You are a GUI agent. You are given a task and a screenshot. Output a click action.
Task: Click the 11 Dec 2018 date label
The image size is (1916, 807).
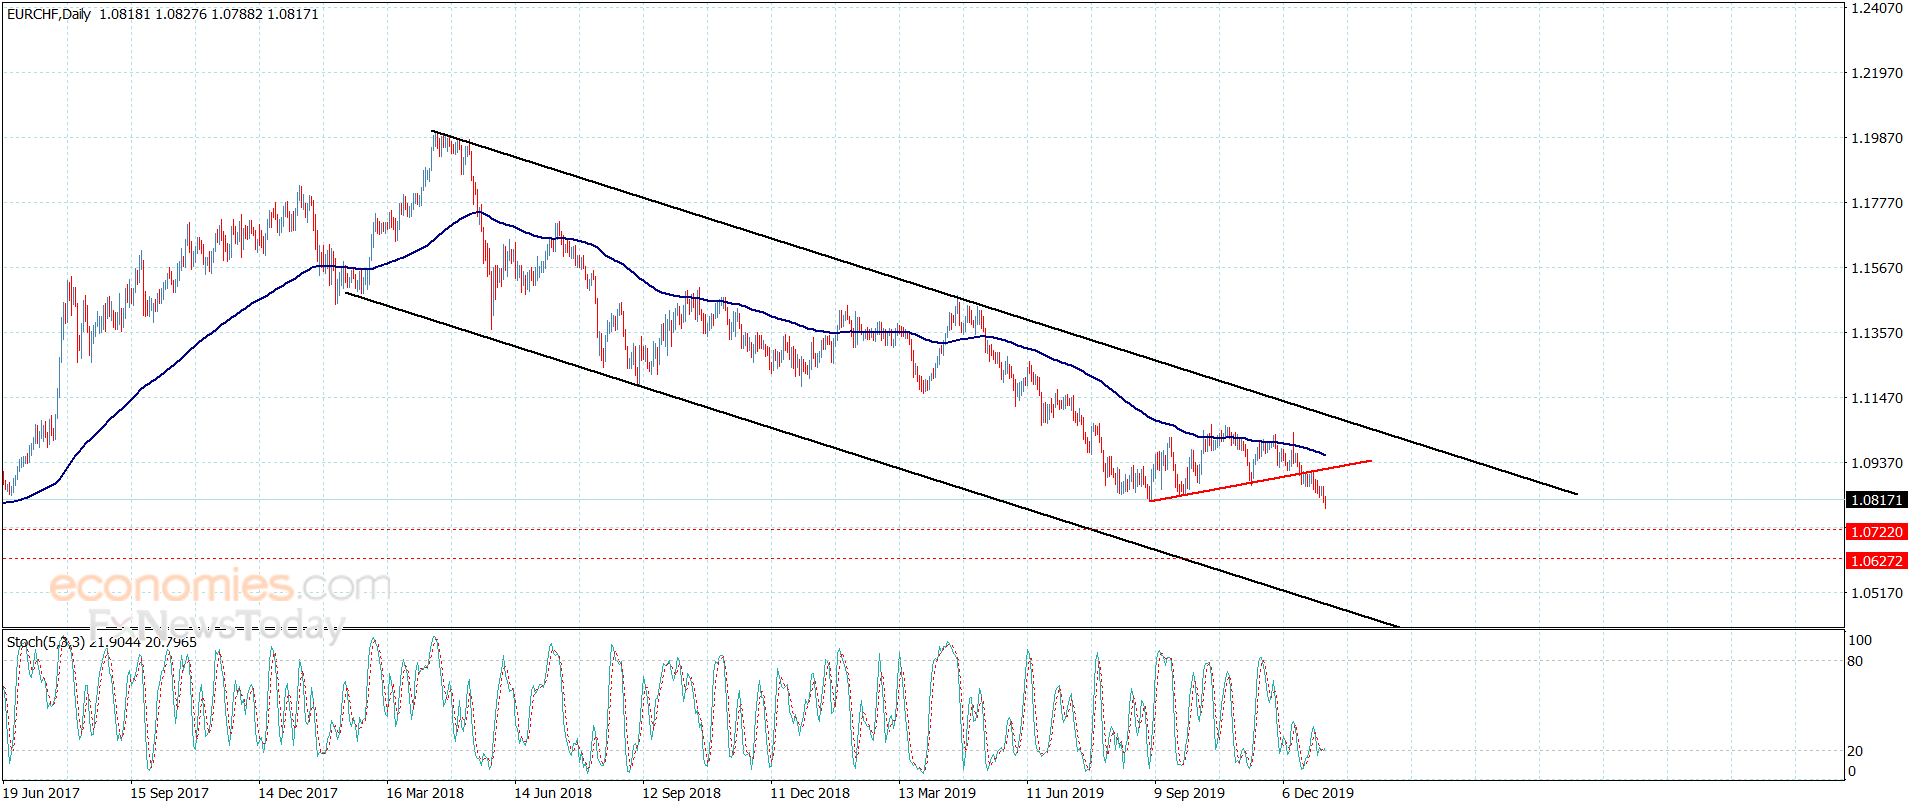point(810,793)
